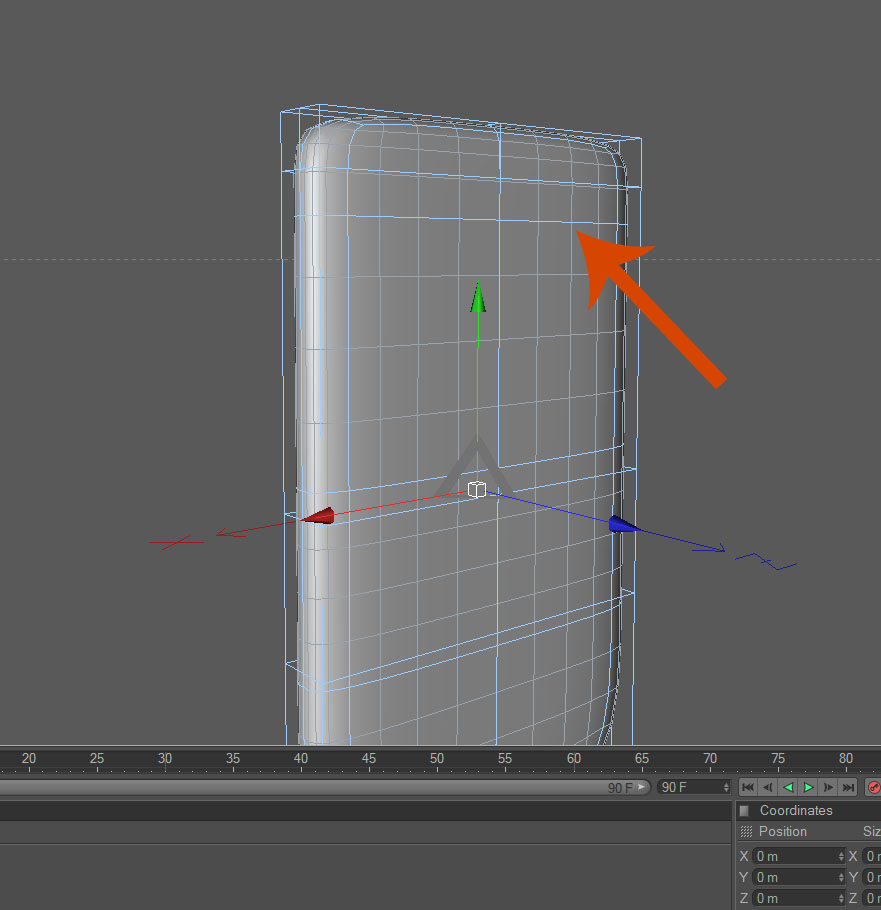
Task: Click the green Y-axis arrow handle
Action: pyautogui.click(x=478, y=298)
